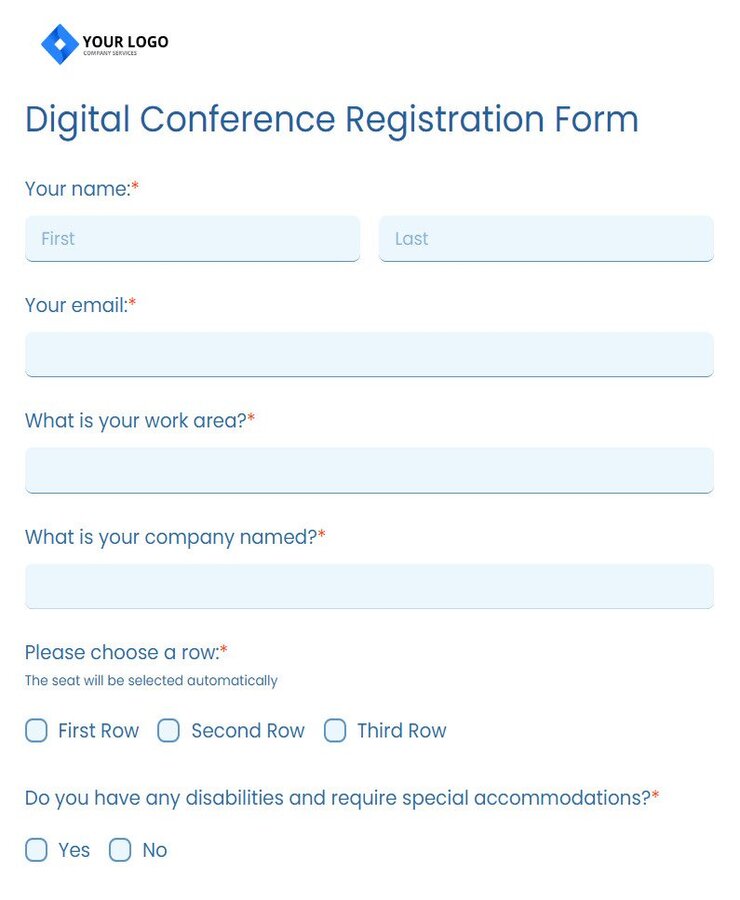Click the Digital Conference Registration Form heading
Image resolution: width=740 pixels, height=900 pixels.
[x=331, y=119]
